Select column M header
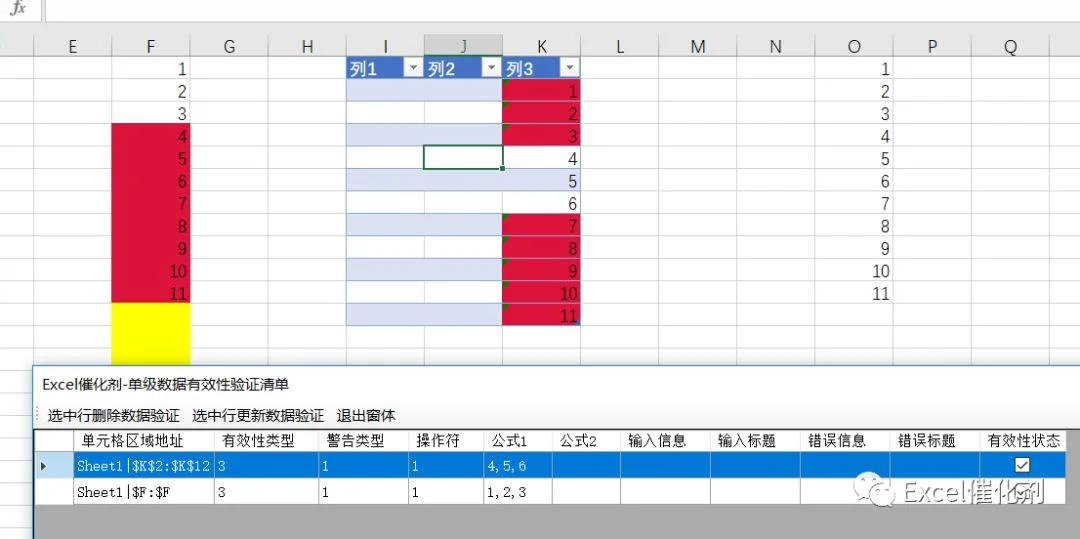 tap(698, 46)
